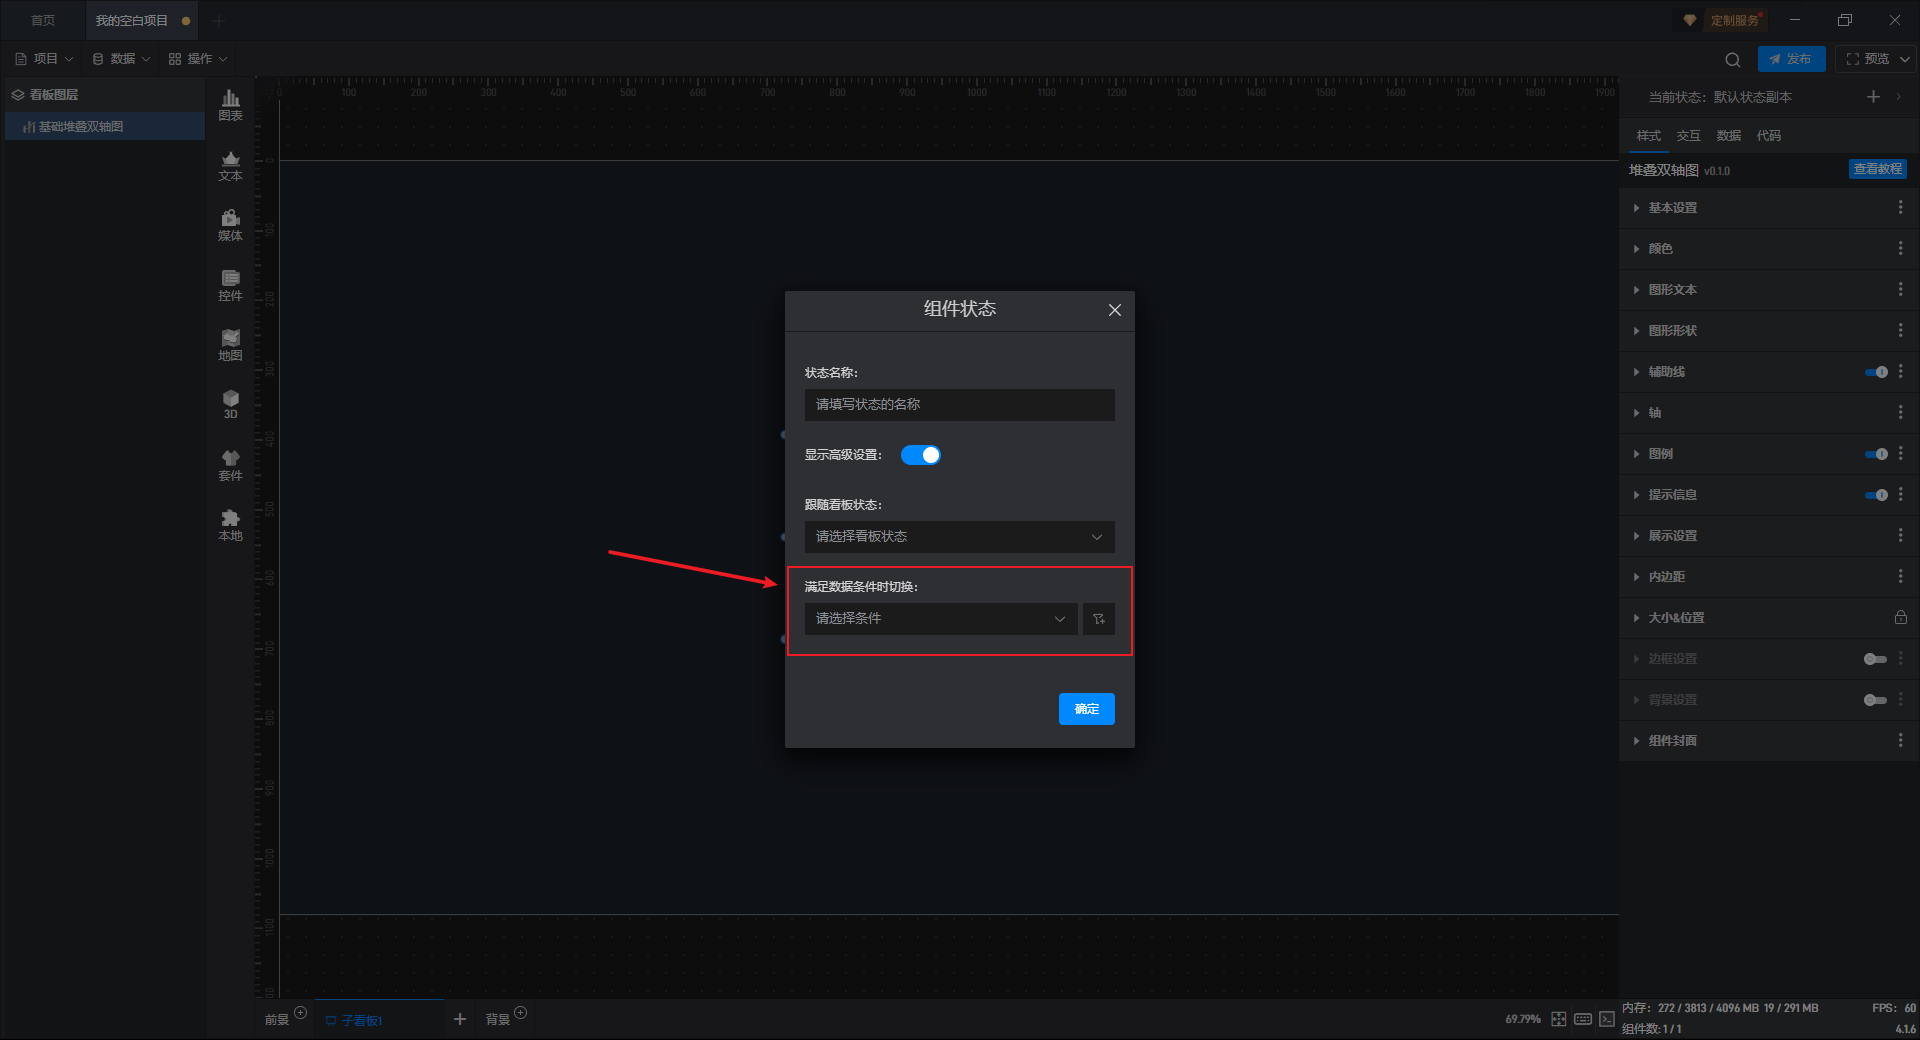Open the 请选择条件 dropdown
Viewport: 1920px width, 1040px height.
941,619
